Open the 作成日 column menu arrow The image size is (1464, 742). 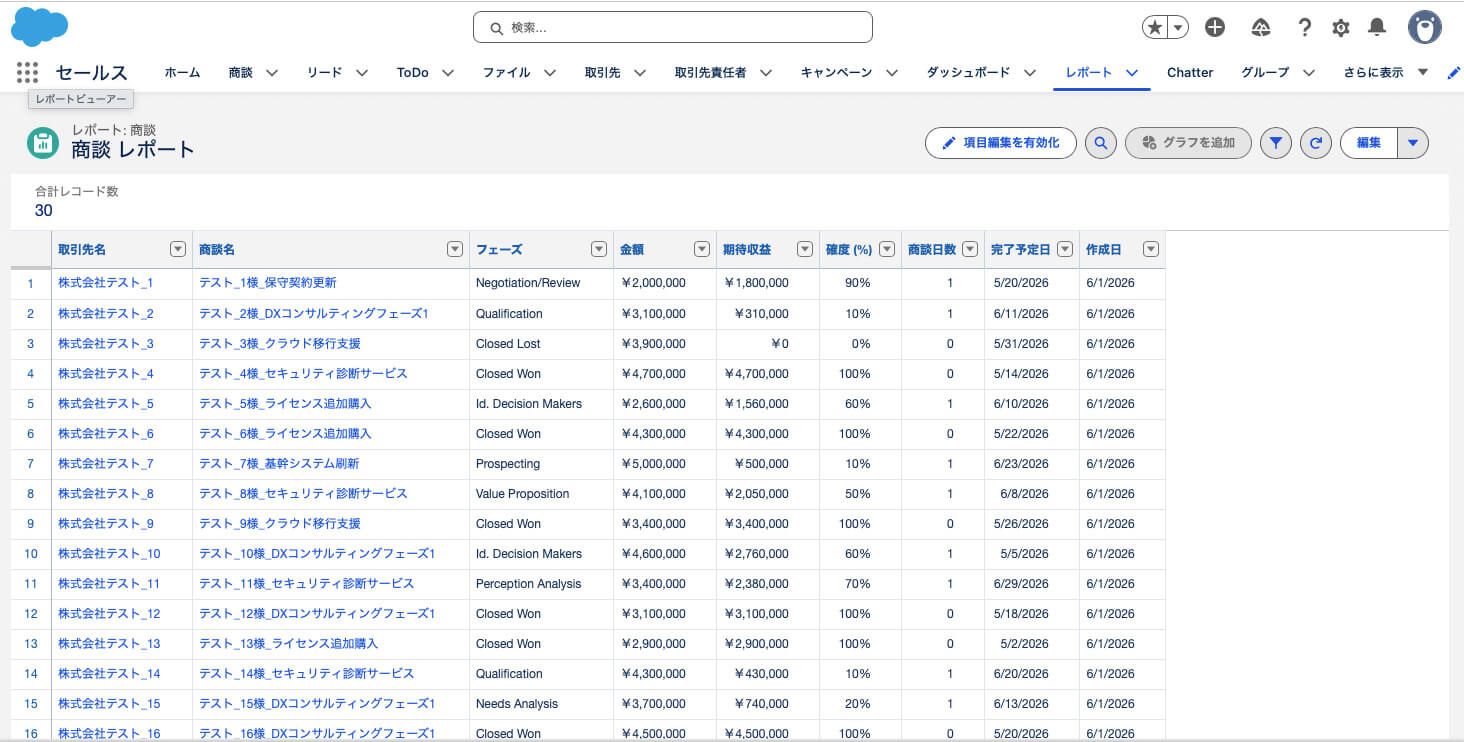click(1151, 249)
